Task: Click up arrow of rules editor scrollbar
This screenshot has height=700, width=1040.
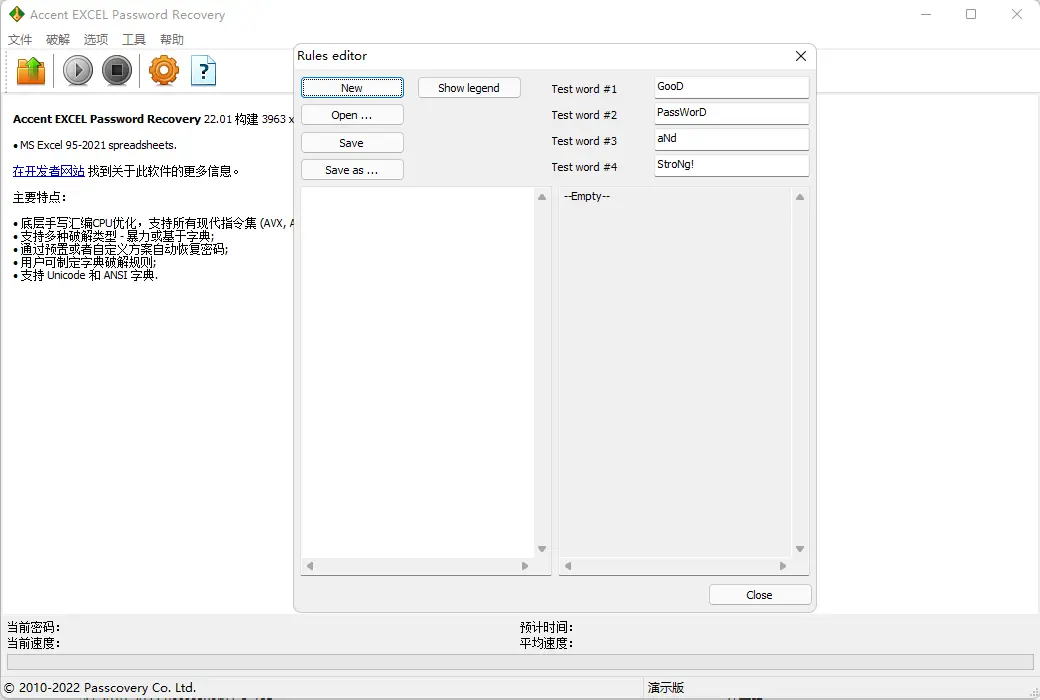Action: point(542,197)
